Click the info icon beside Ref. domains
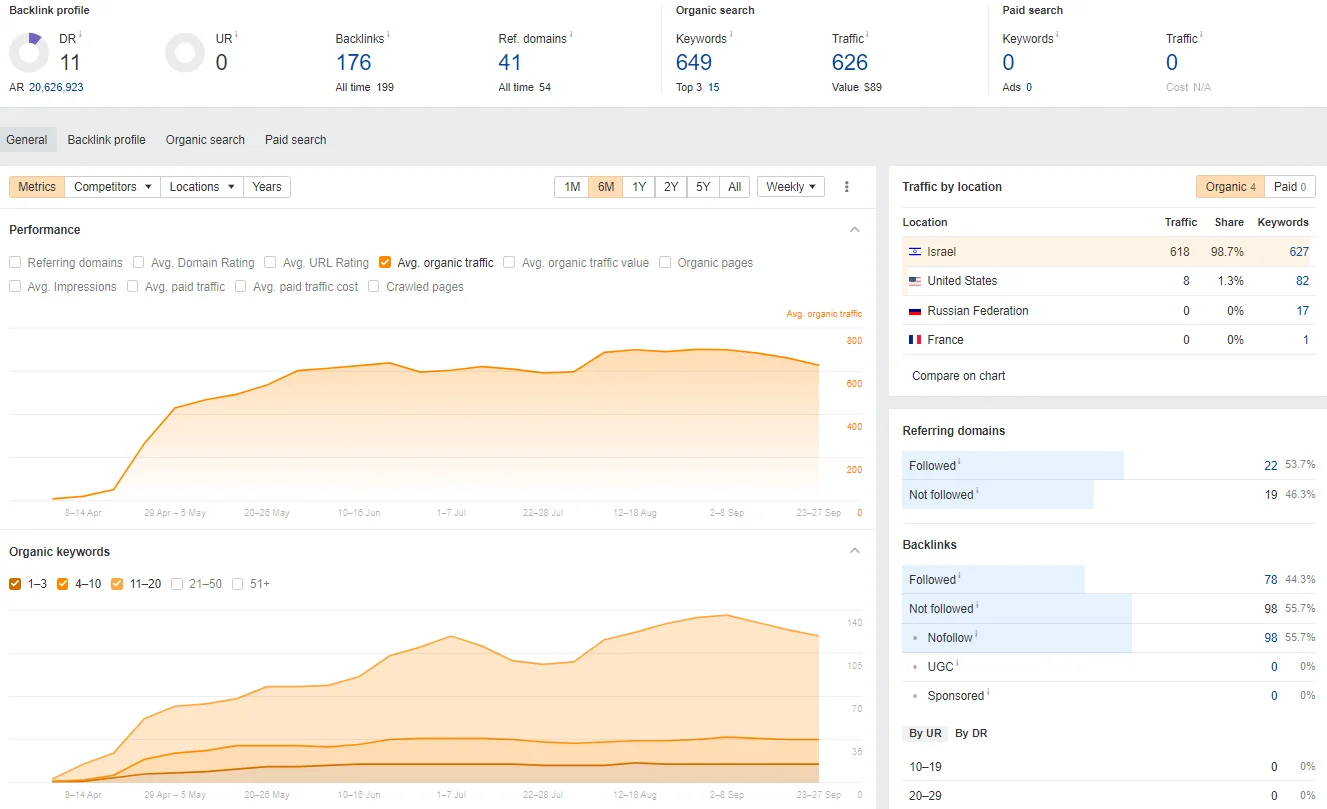The width and height of the screenshot is (1327, 809). point(571,36)
